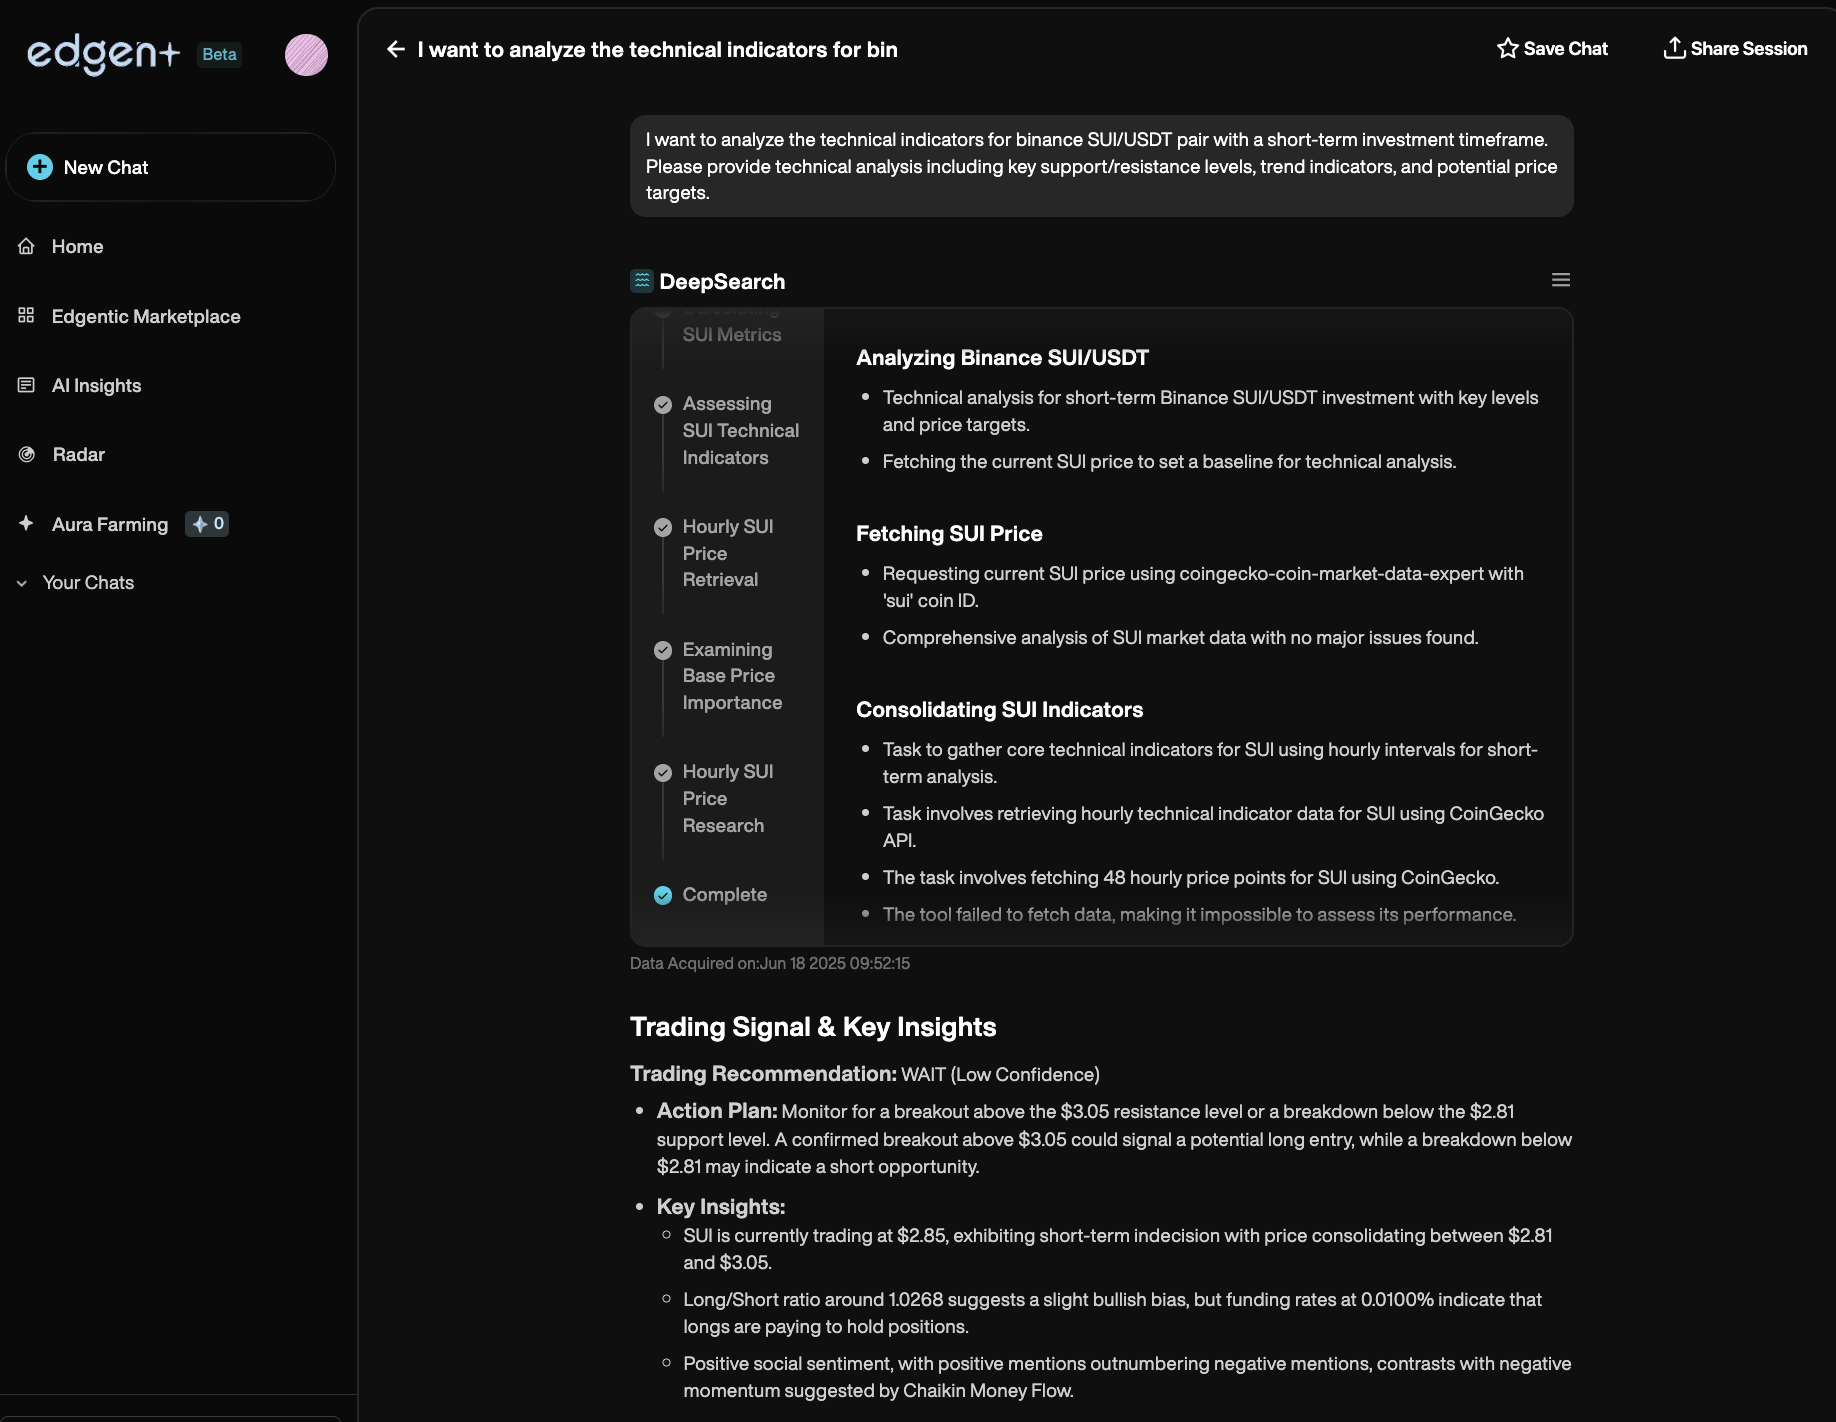Click the edgen+ logo
Screen dimensions: 1836x1422
103,53
